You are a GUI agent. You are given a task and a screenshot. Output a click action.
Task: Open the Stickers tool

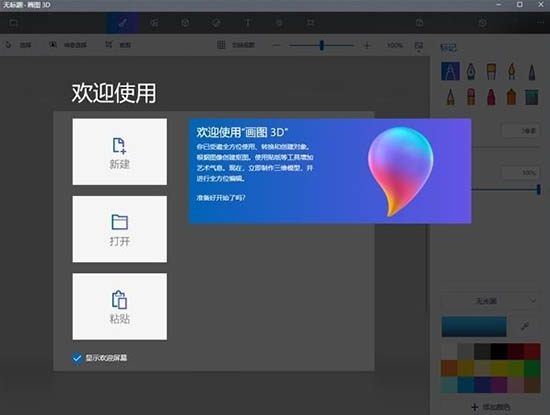216,23
